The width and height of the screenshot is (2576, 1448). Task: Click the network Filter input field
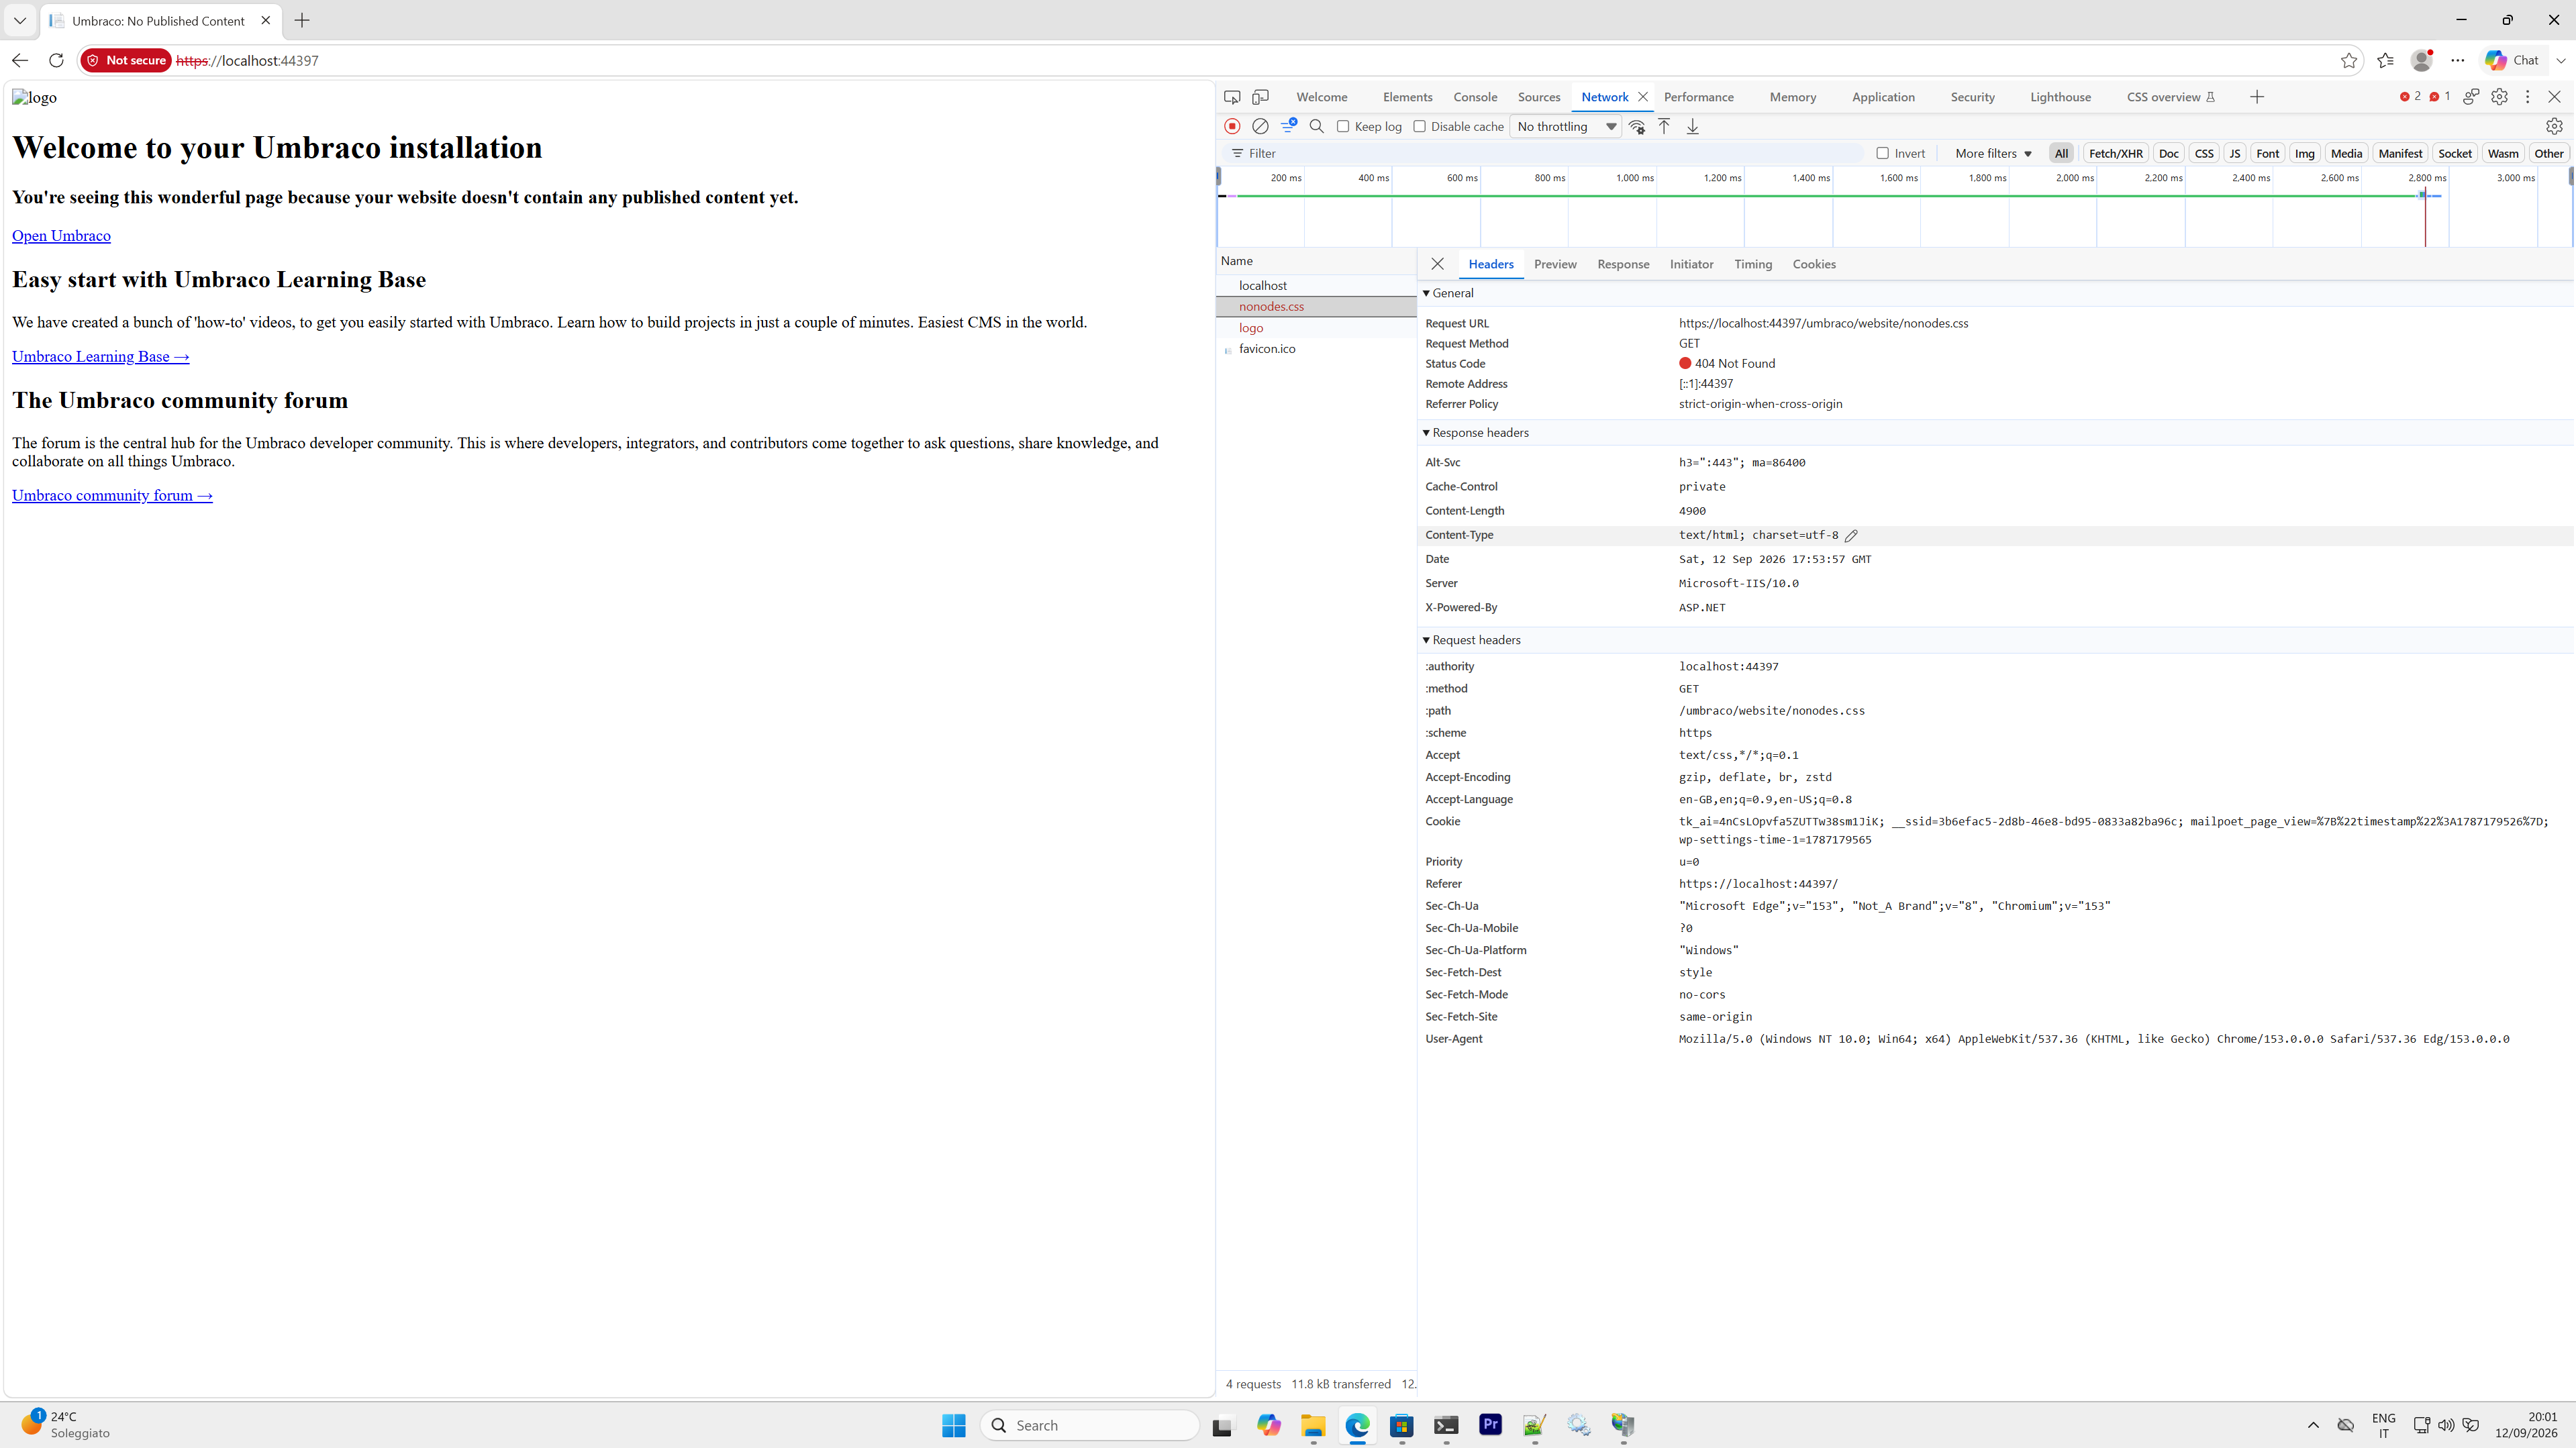click(x=1545, y=153)
